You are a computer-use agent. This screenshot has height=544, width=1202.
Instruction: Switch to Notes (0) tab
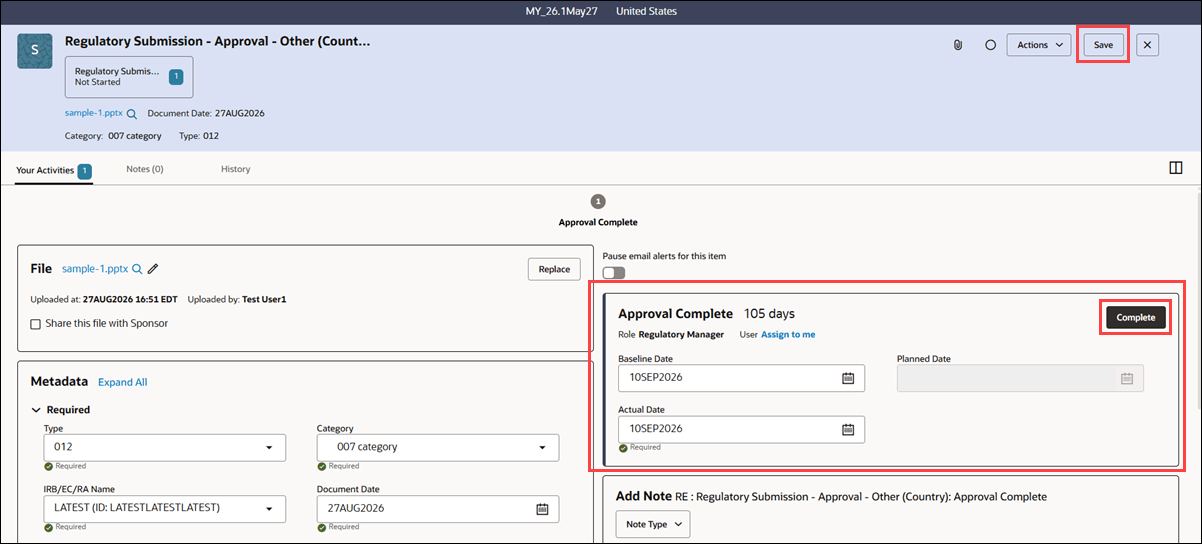coord(145,169)
